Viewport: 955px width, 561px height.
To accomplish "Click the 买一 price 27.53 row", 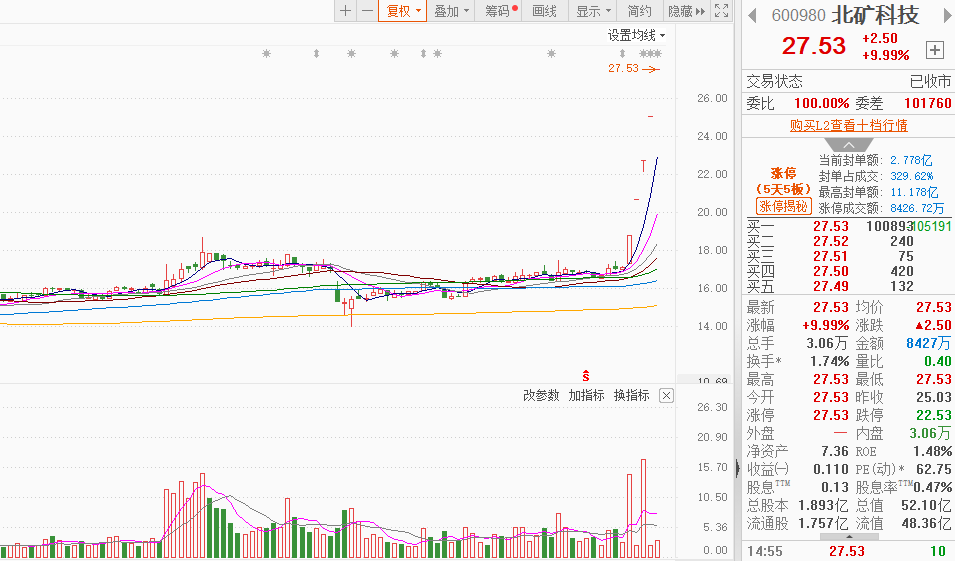I will (x=849, y=226).
